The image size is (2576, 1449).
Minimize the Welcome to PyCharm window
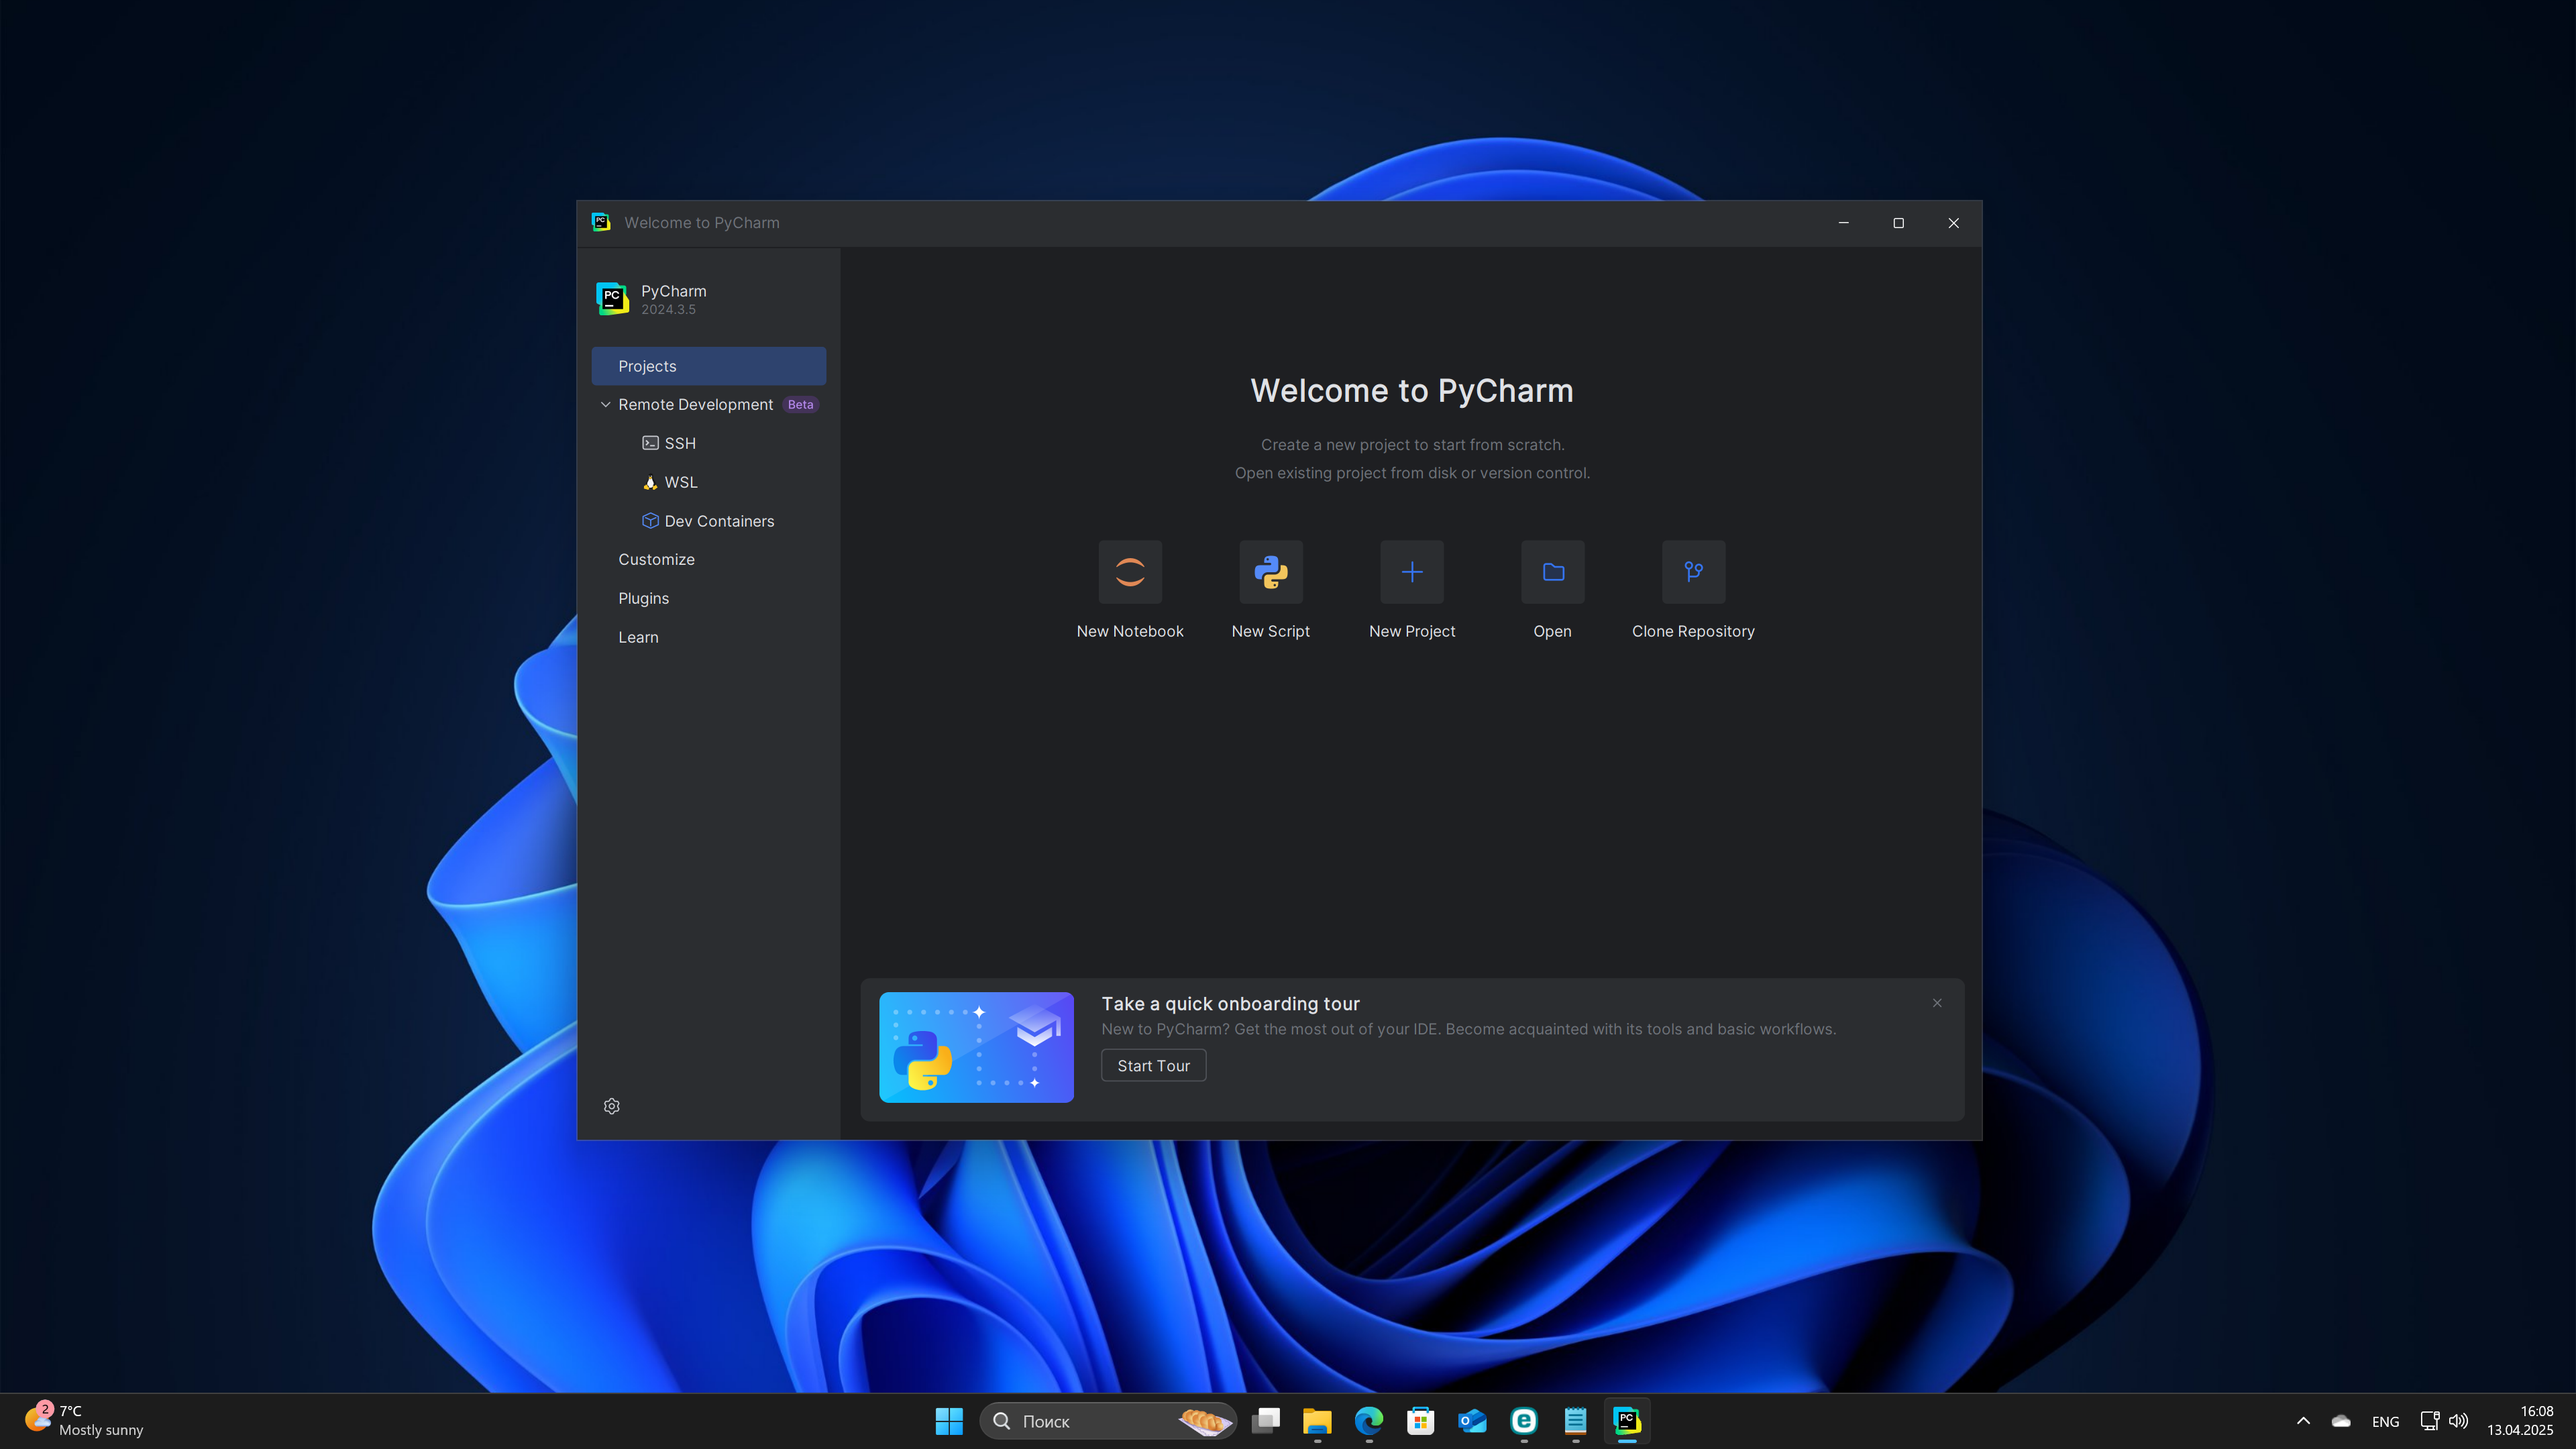1843,223
